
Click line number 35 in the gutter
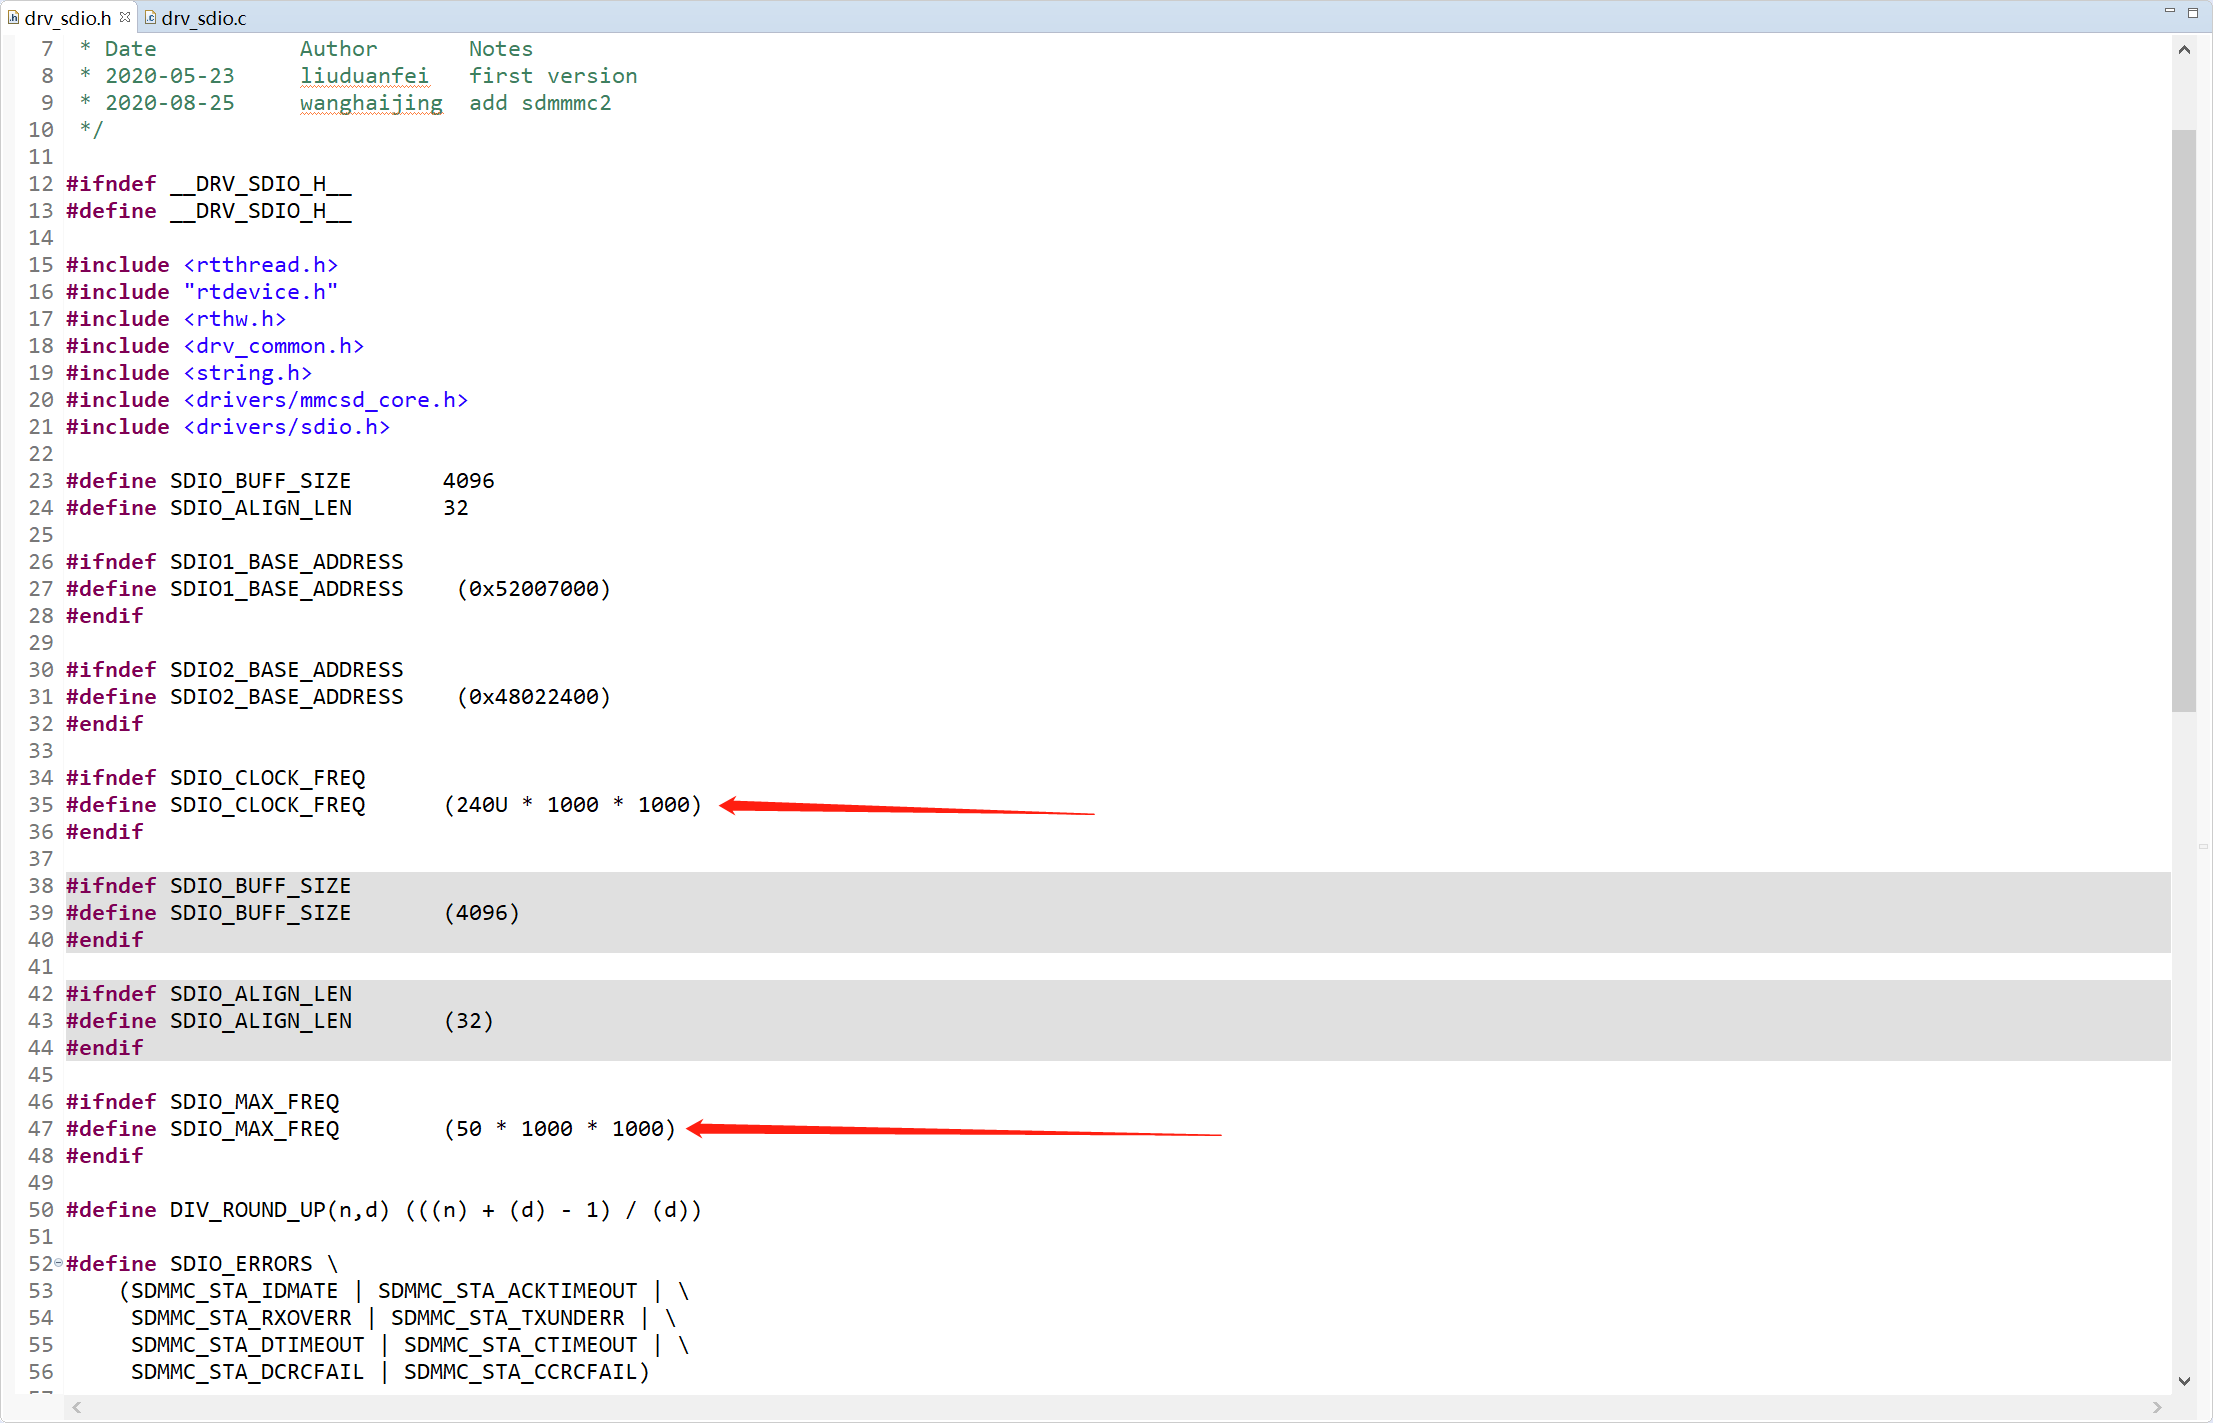[41, 805]
